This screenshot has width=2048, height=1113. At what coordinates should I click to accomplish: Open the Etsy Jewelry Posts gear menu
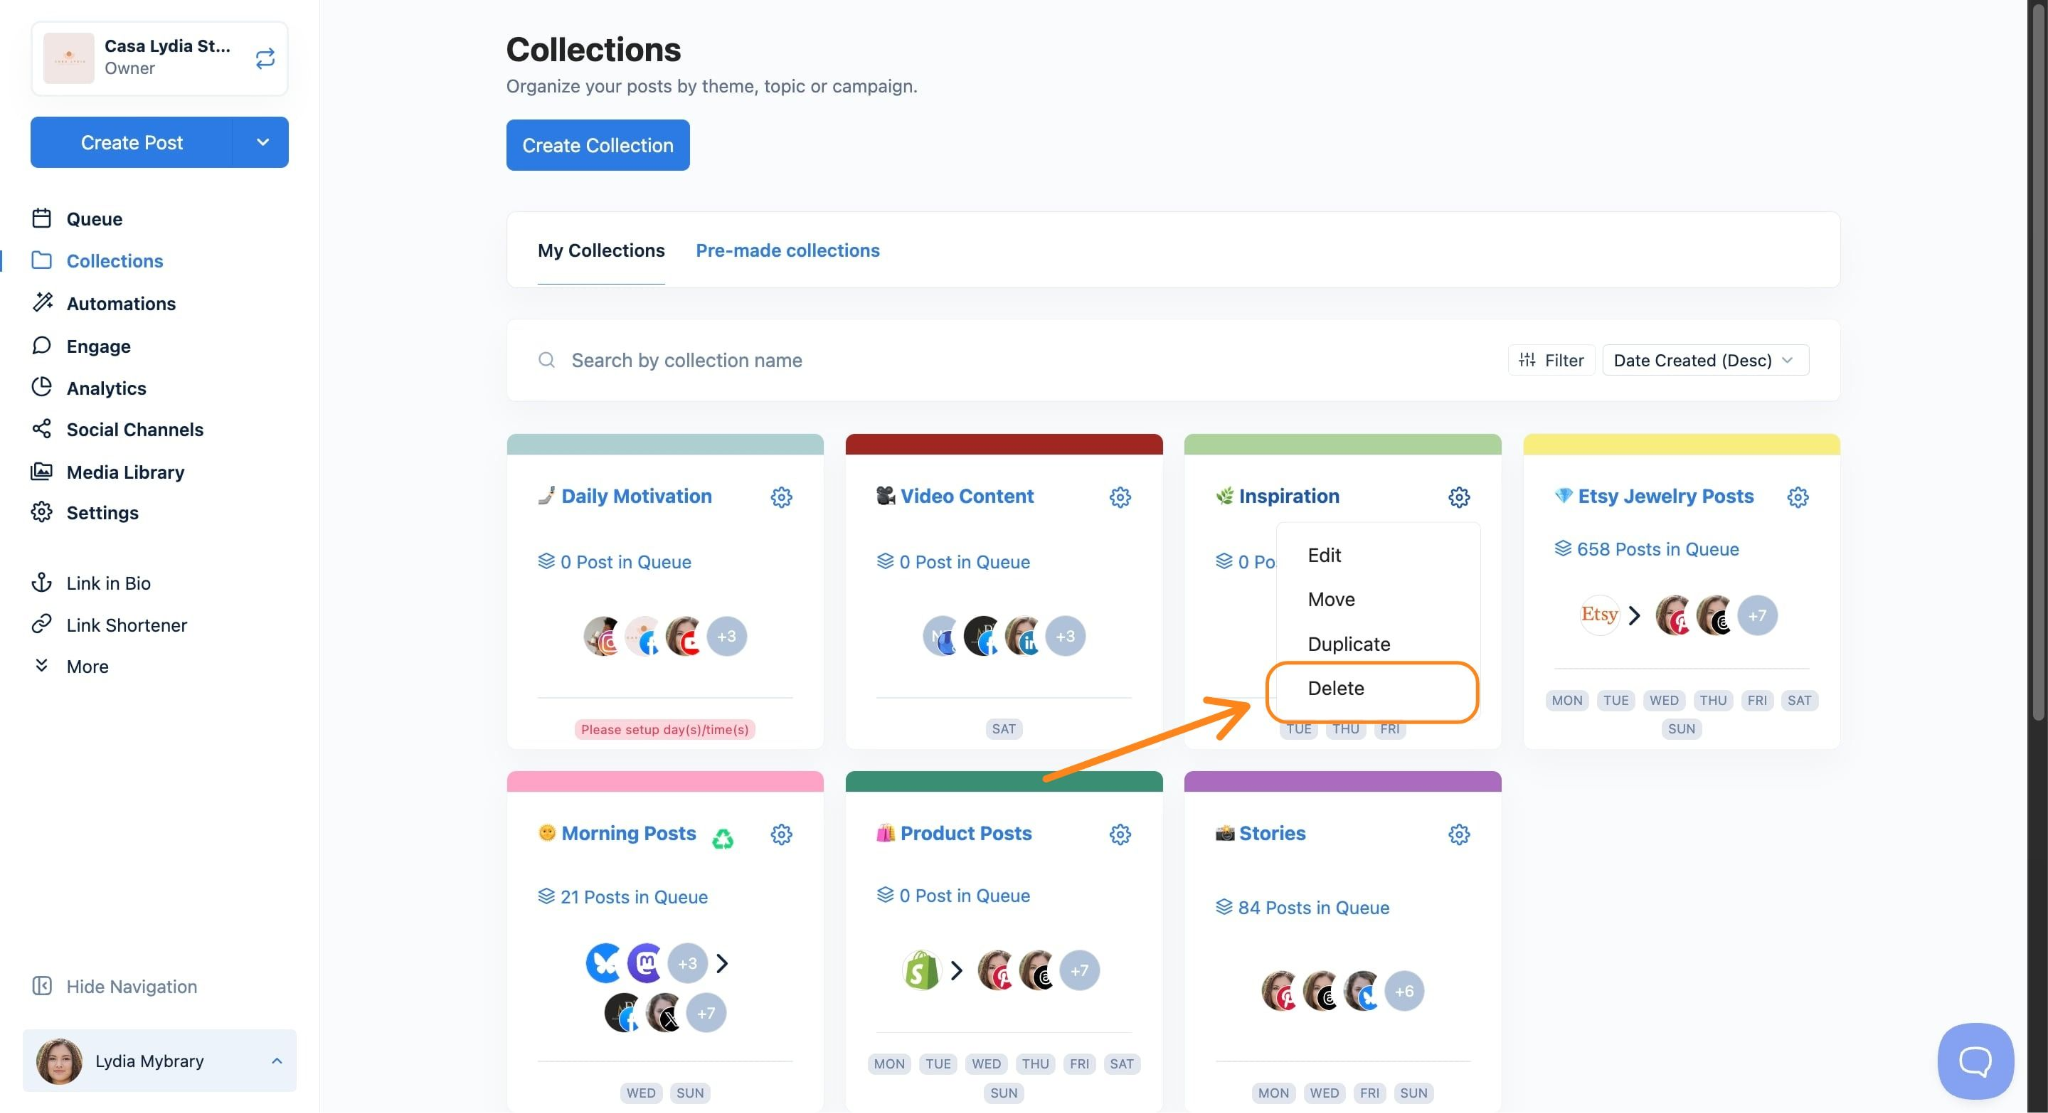(1797, 497)
